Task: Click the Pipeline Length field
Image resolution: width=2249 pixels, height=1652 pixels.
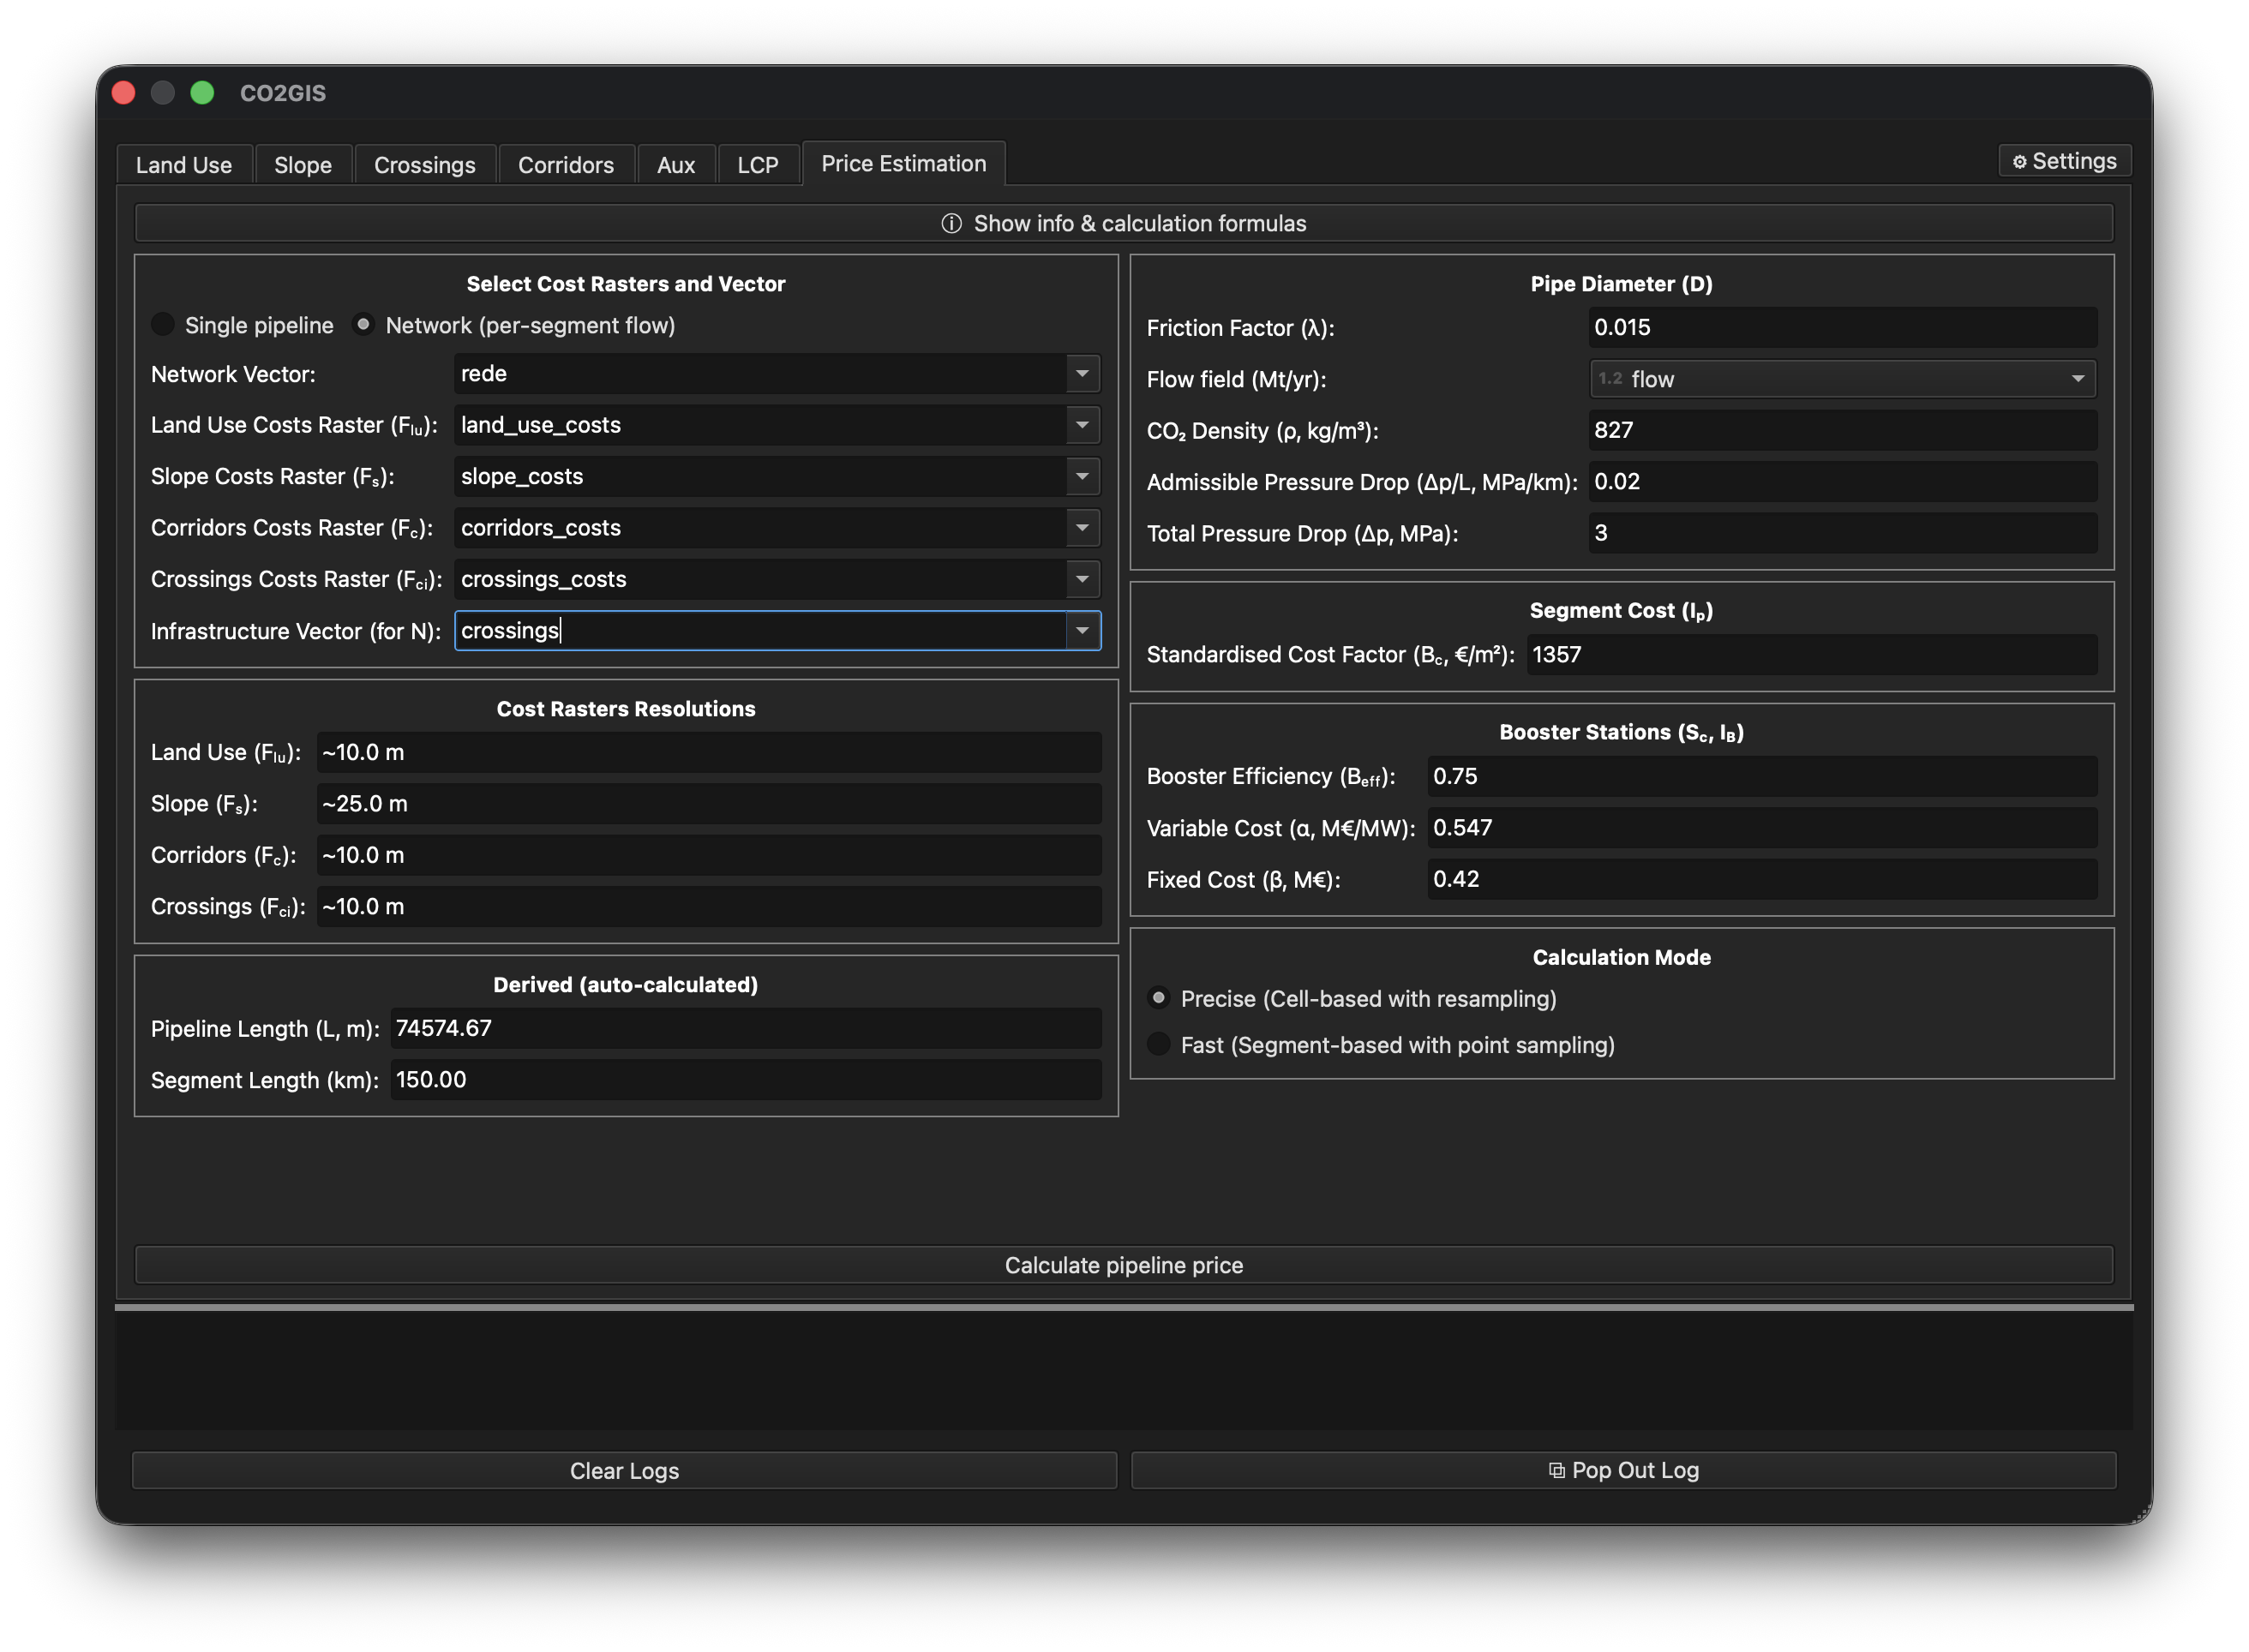Action: tap(745, 1028)
